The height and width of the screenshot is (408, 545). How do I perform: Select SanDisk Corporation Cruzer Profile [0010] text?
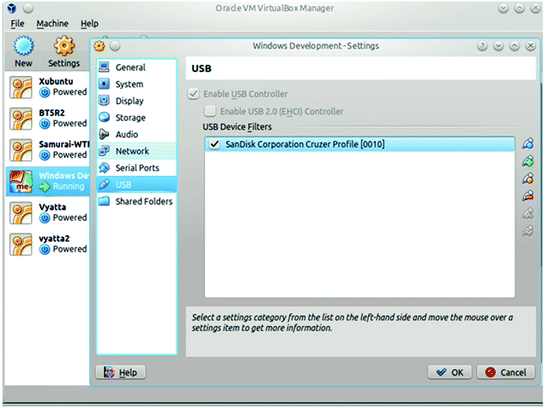[305, 144]
